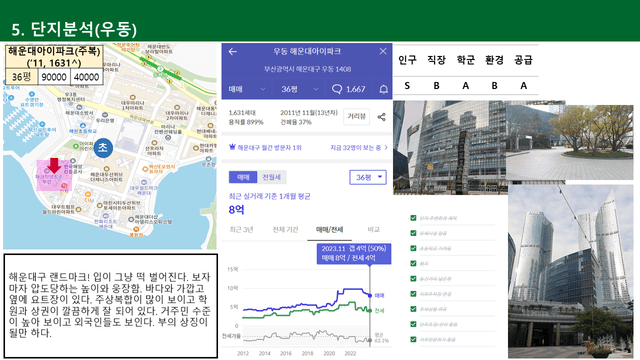Click the green 전세 legend label on the chart
This screenshot has height=360, width=640.
pyautogui.click(x=379, y=311)
